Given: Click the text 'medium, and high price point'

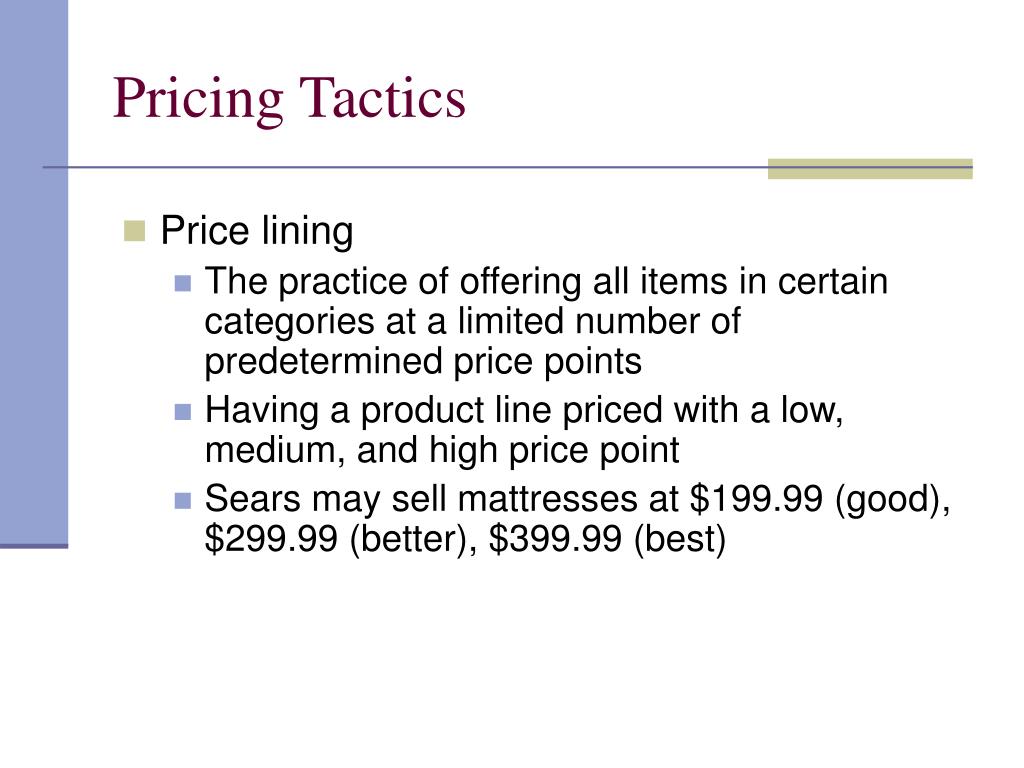Looking at the screenshot, I should point(442,451).
